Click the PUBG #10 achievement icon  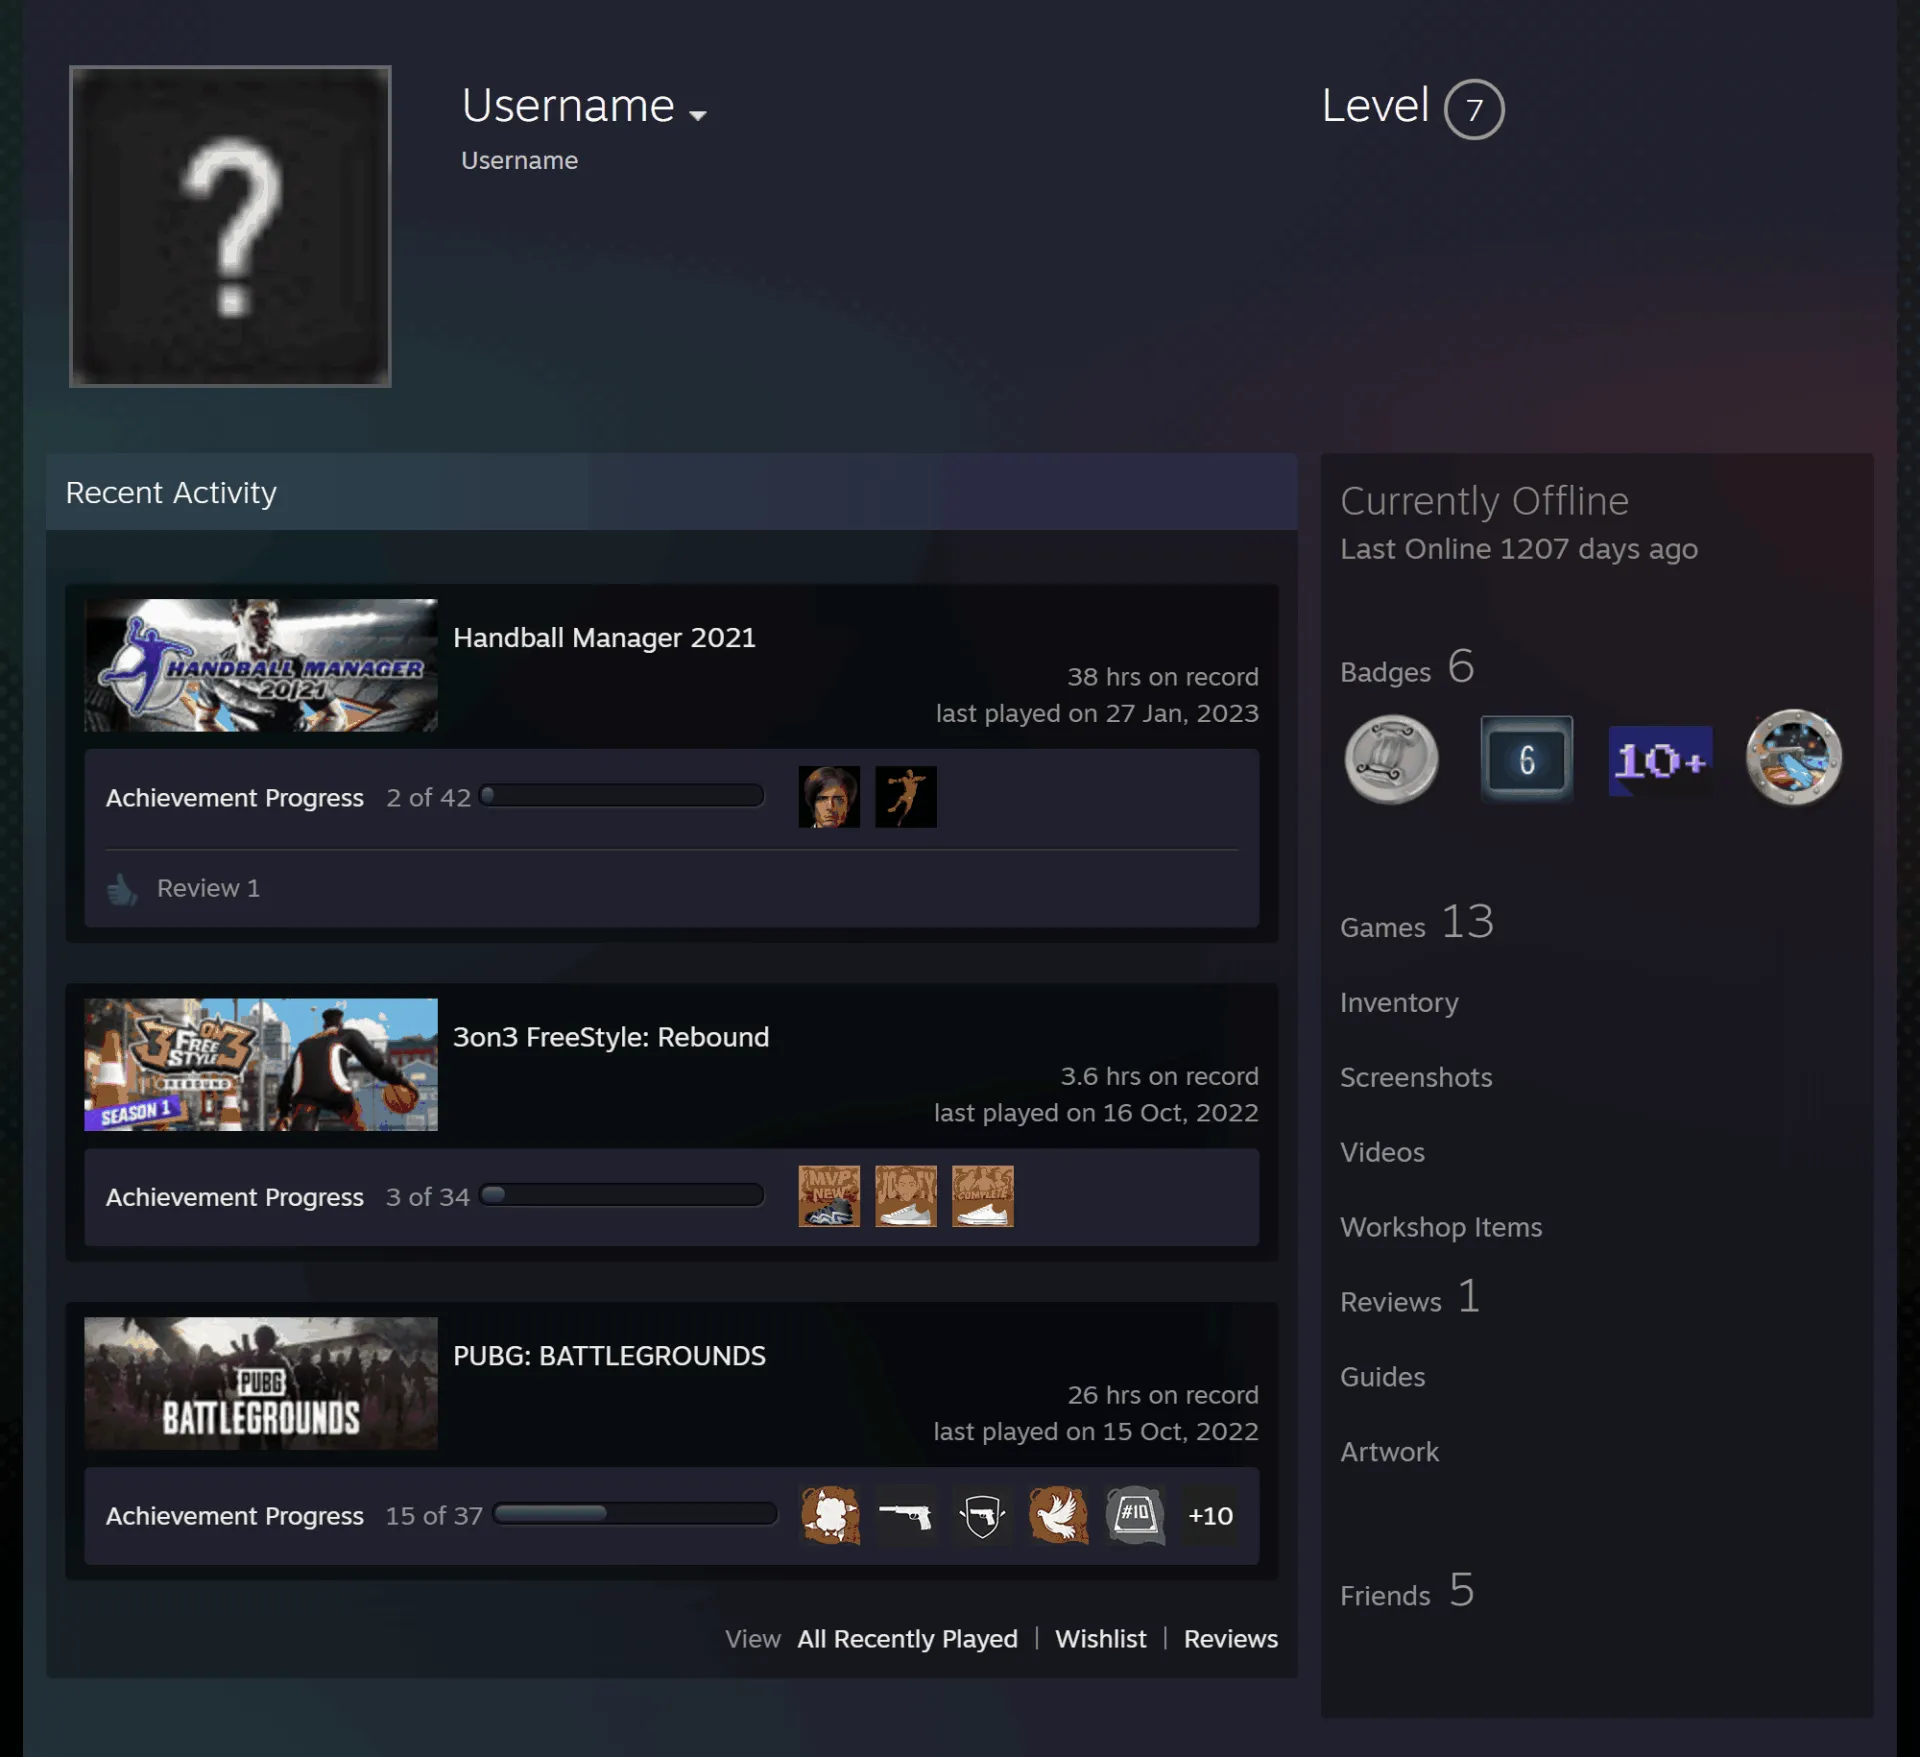point(1135,1515)
